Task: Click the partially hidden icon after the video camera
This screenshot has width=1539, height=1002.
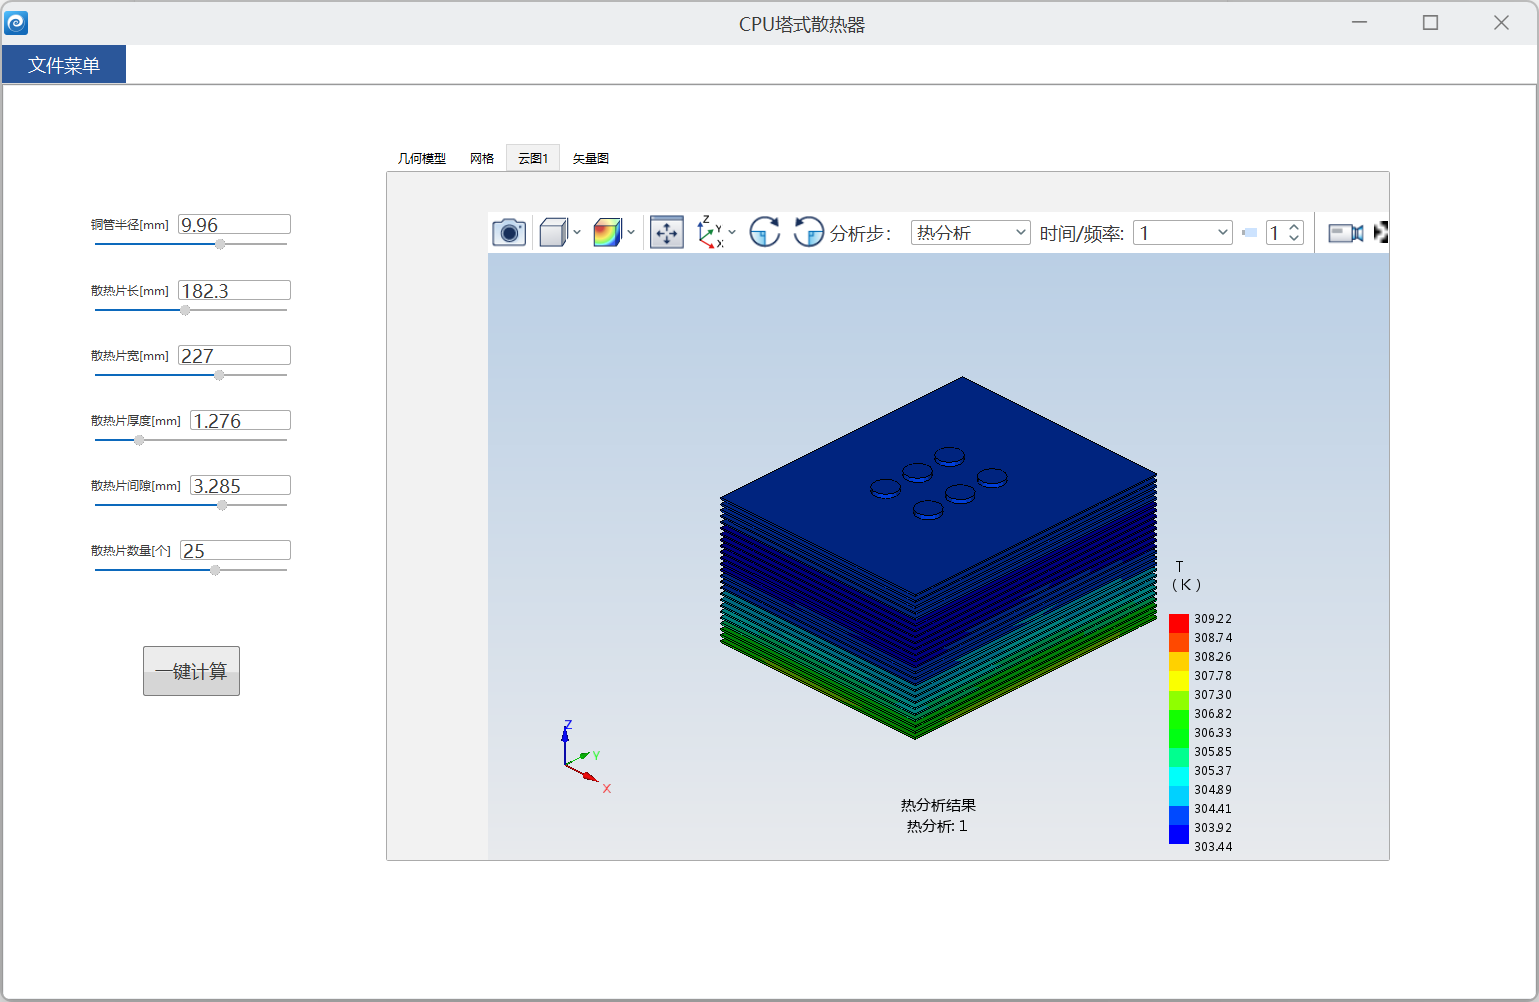Action: coord(1381,233)
